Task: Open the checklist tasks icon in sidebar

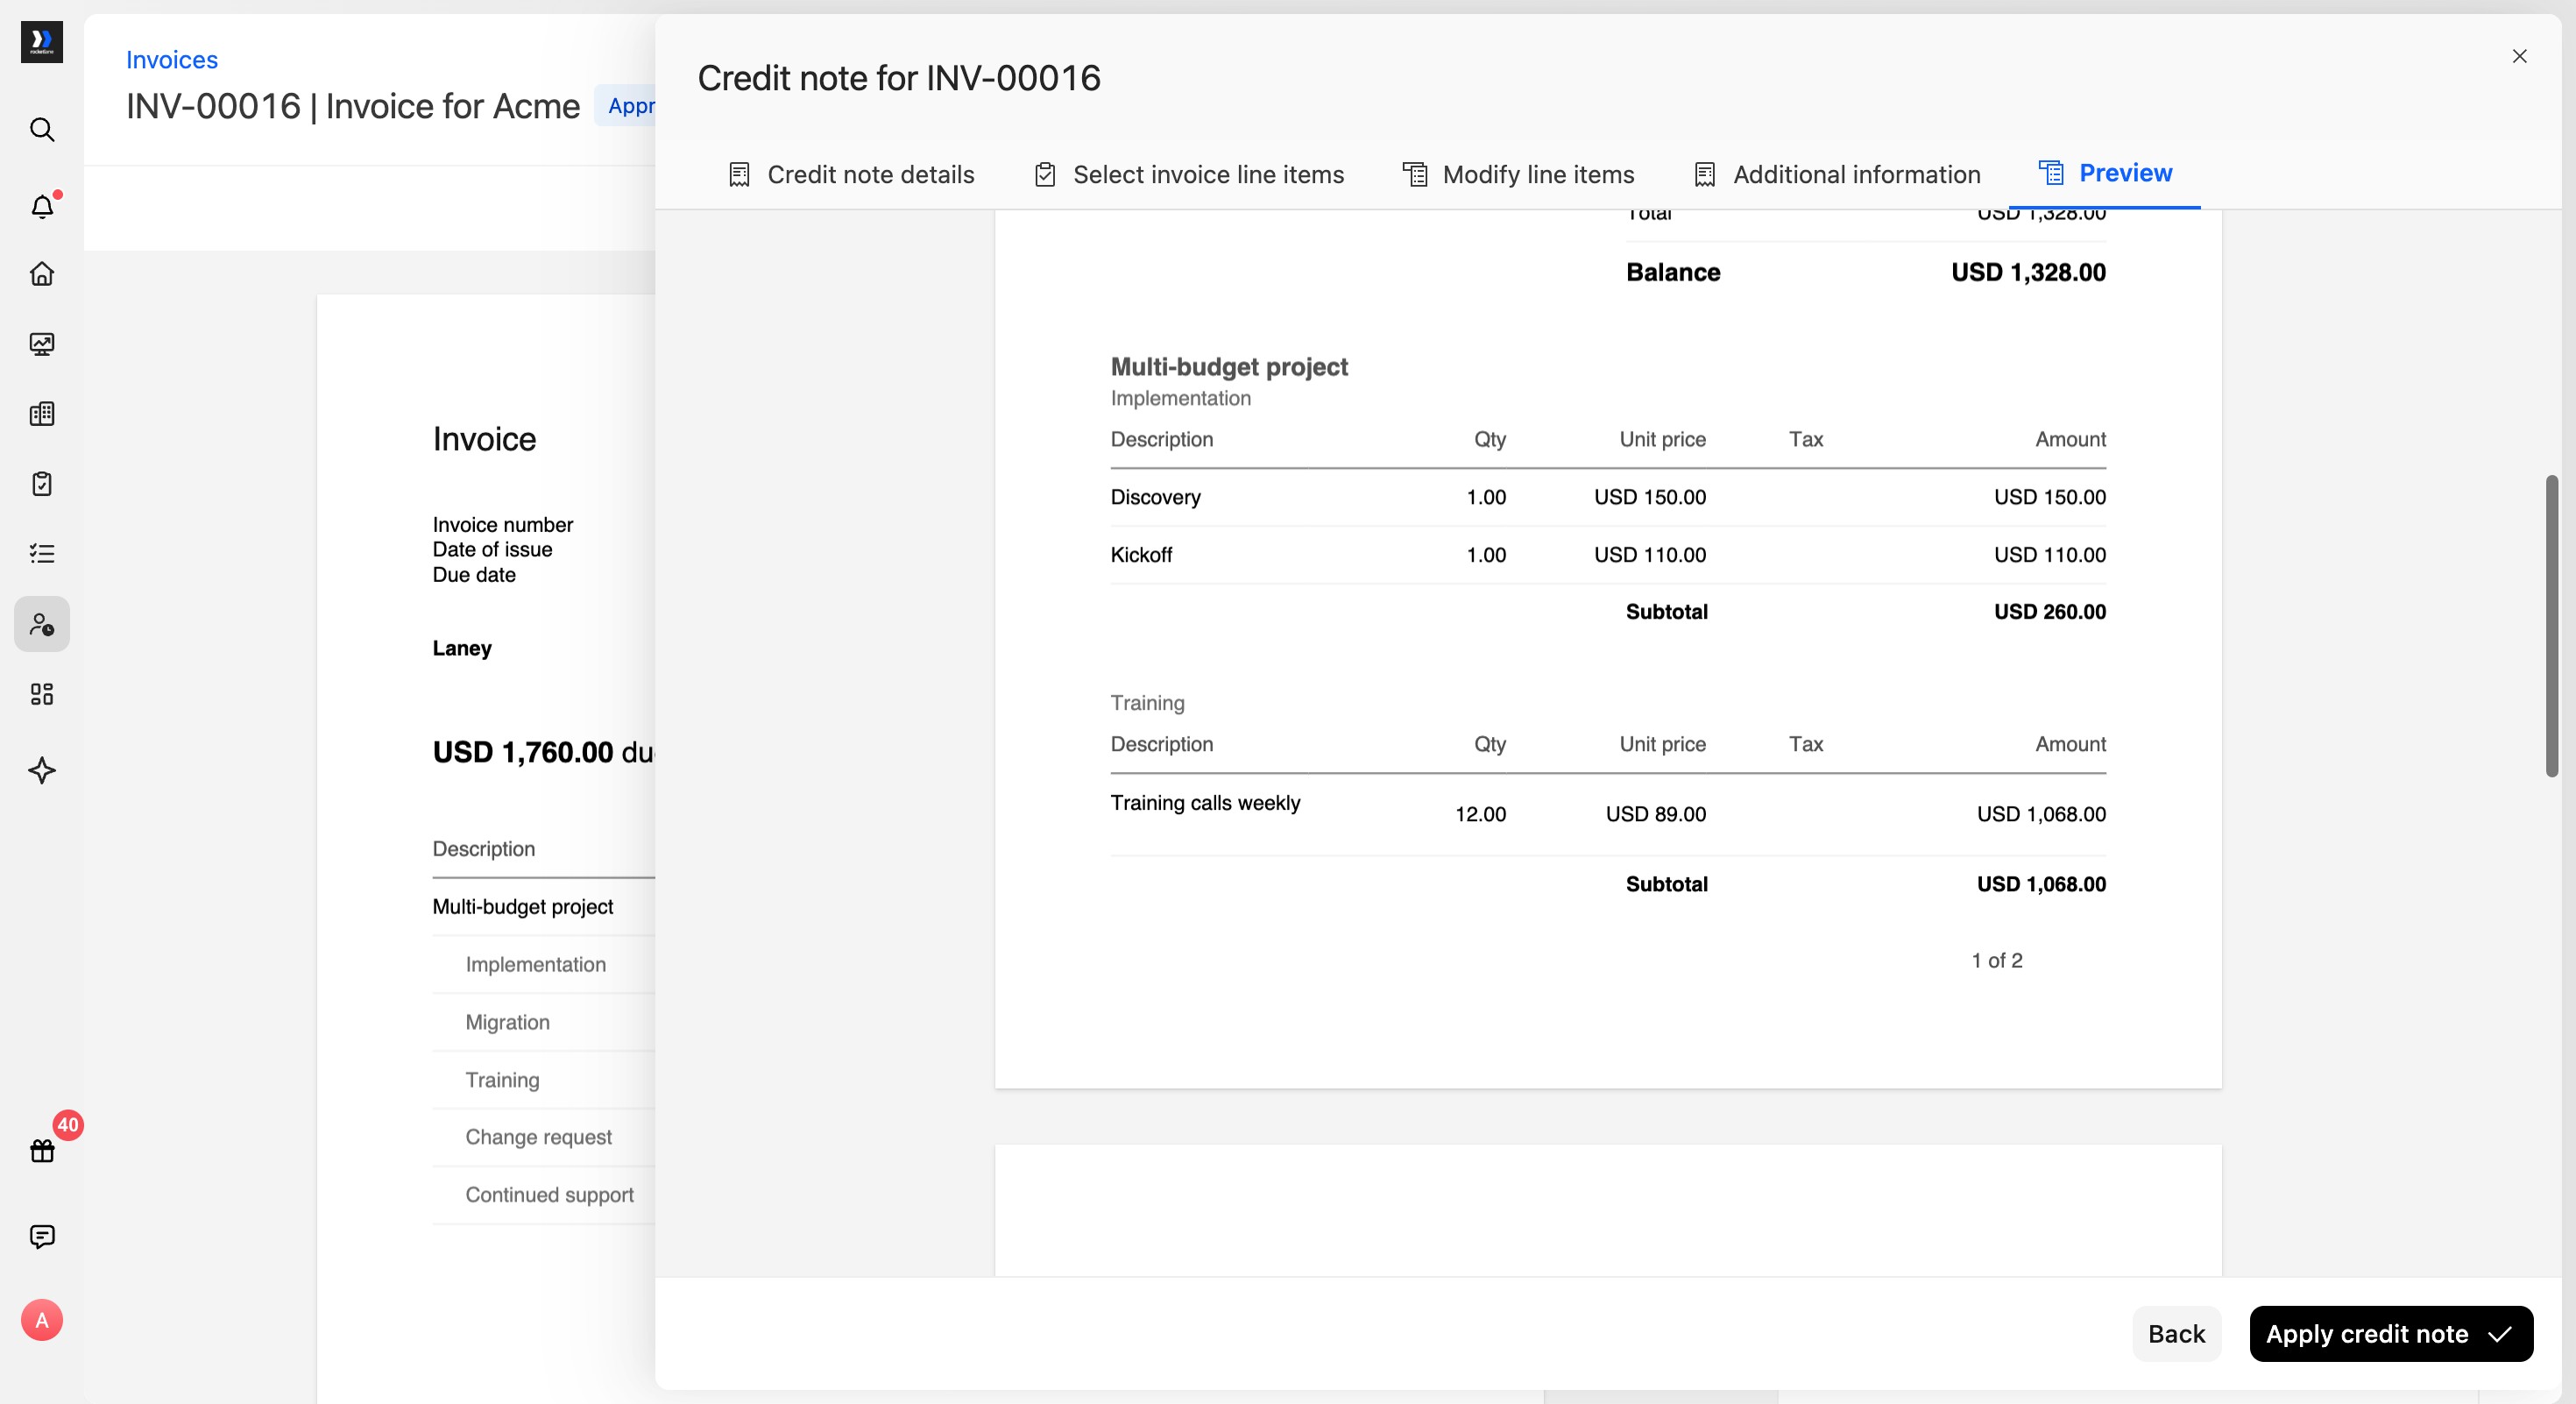Action: pyautogui.click(x=42, y=554)
